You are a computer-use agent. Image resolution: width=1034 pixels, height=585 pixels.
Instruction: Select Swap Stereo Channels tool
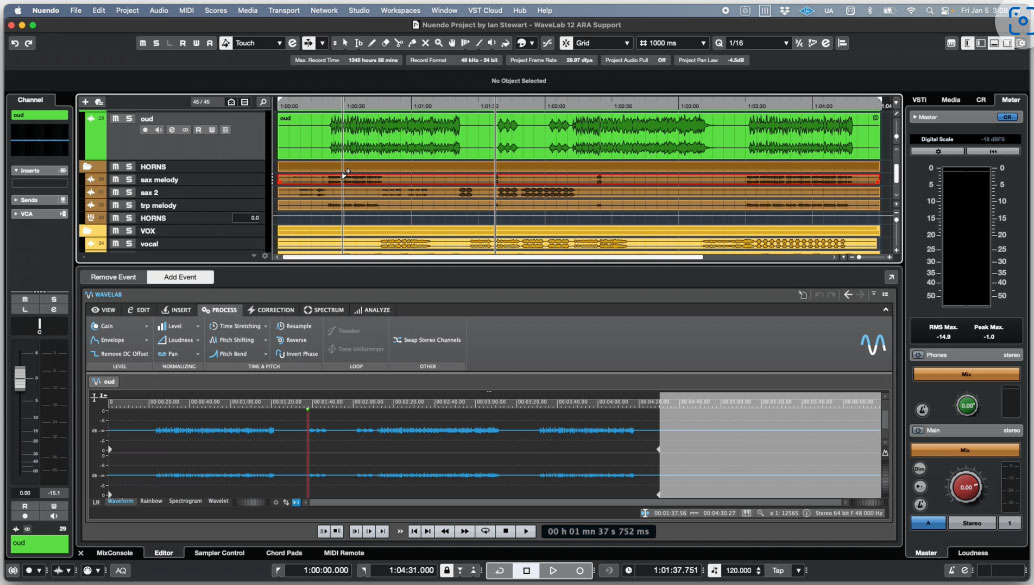427,340
